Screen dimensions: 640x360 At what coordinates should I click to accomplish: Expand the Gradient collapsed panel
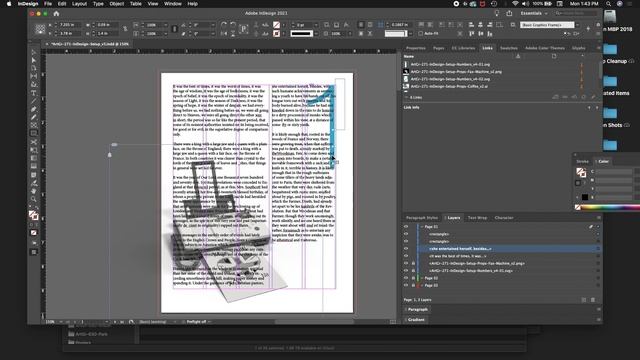point(416,320)
